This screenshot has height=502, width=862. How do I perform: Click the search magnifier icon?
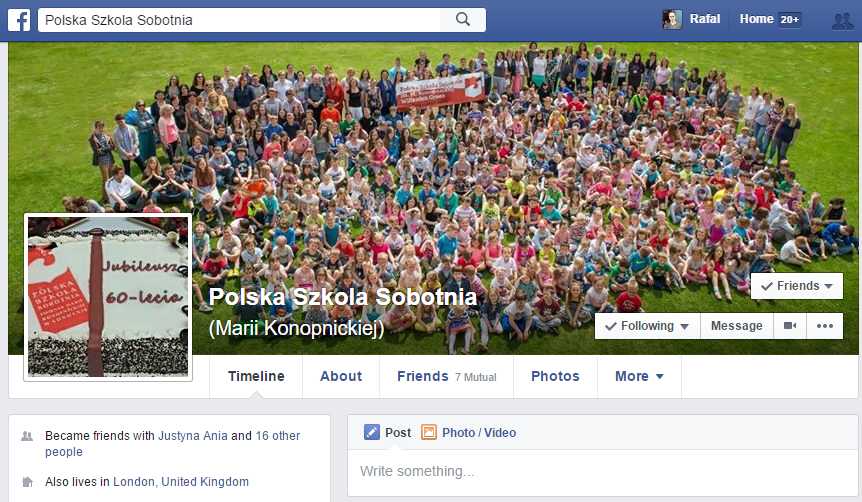tap(463, 19)
